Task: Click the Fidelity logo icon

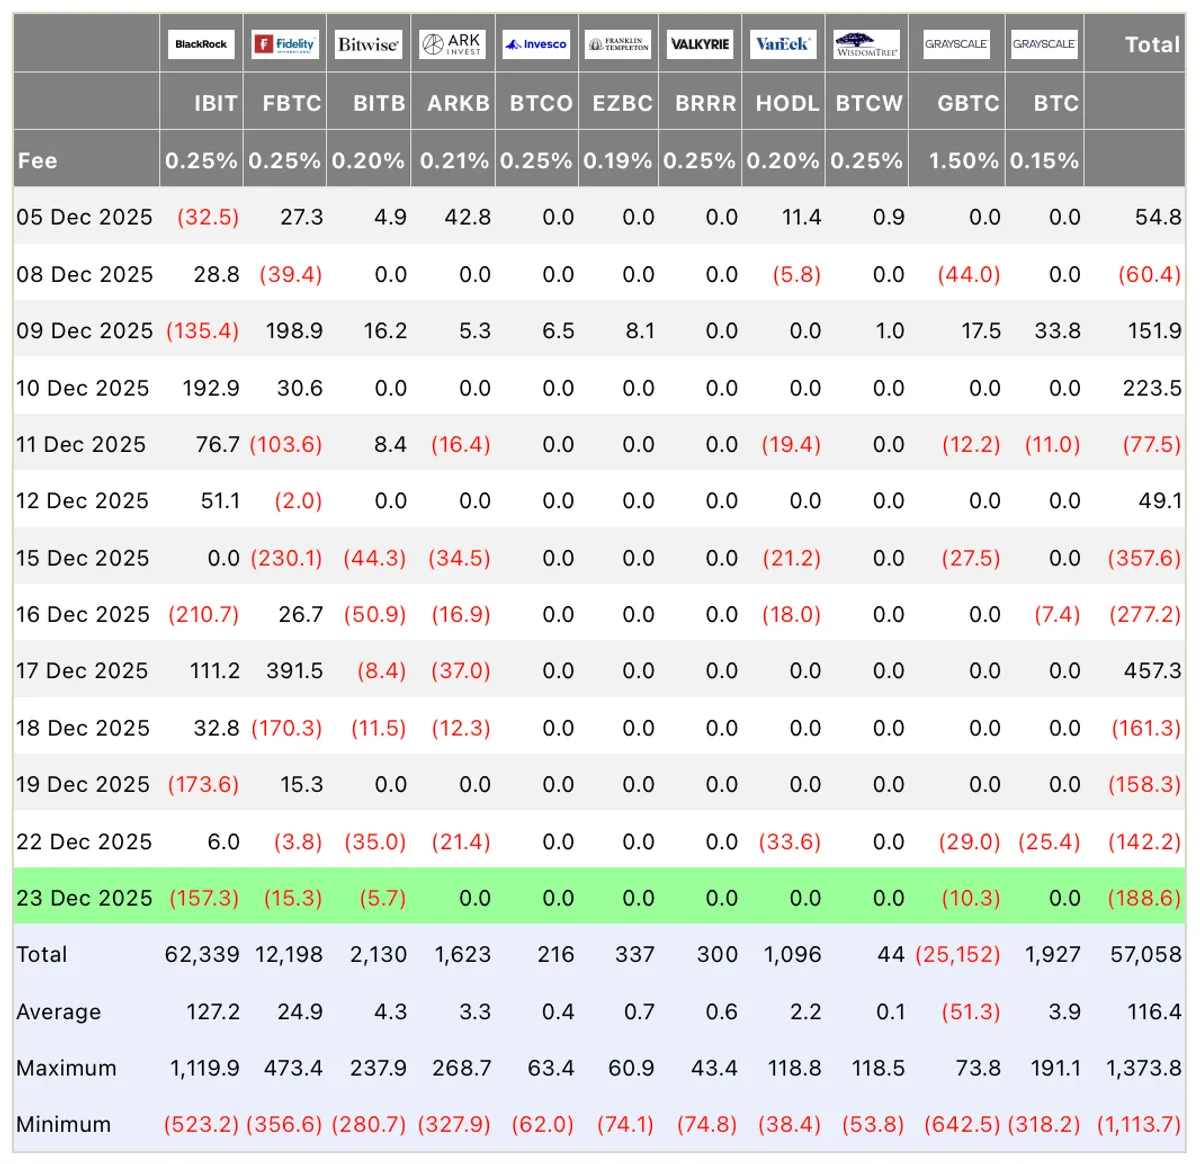Action: 285,44
